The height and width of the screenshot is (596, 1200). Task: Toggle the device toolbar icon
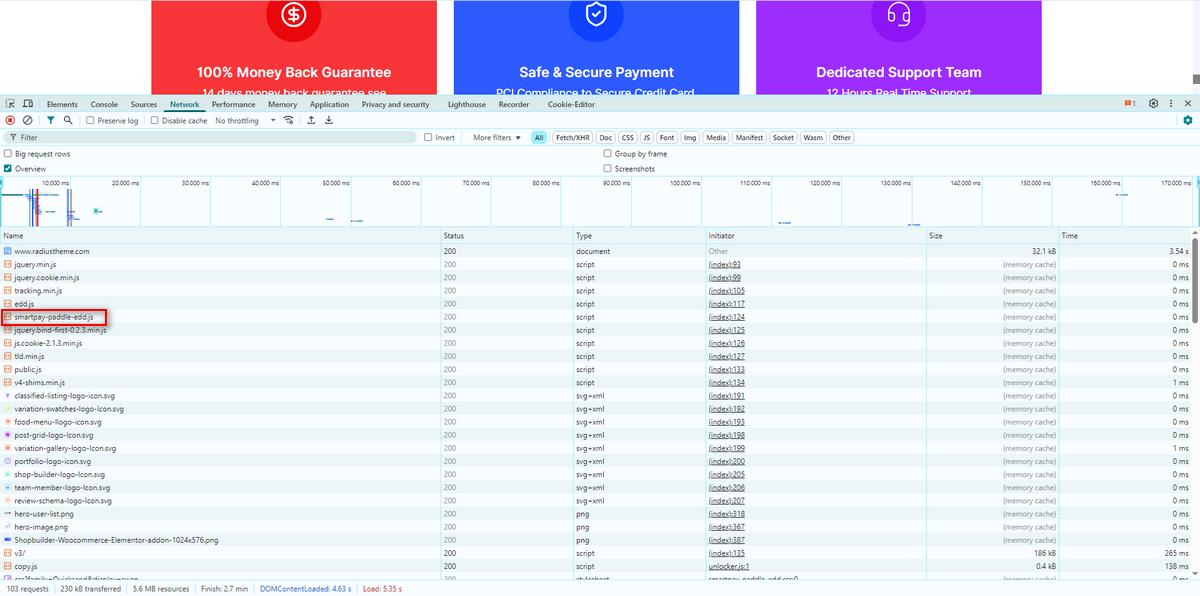28,104
